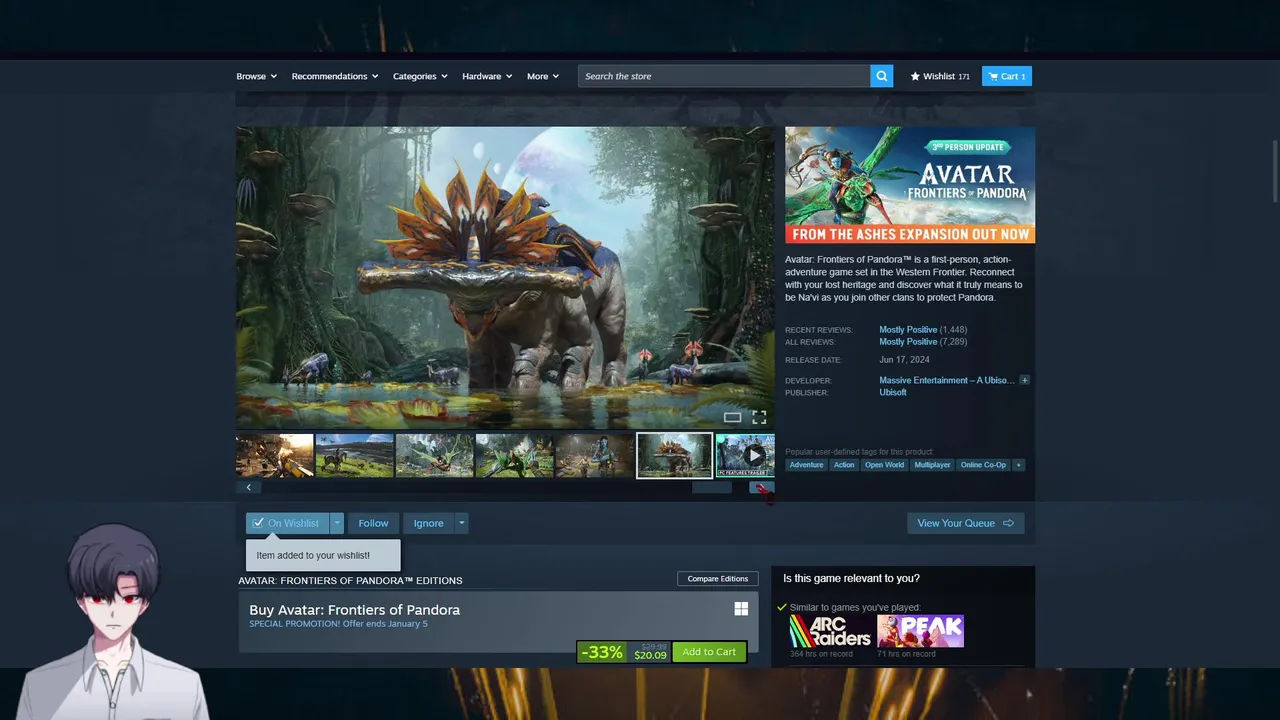
Task: Enter fullscreen on the screenshot viewer
Action: [759, 417]
